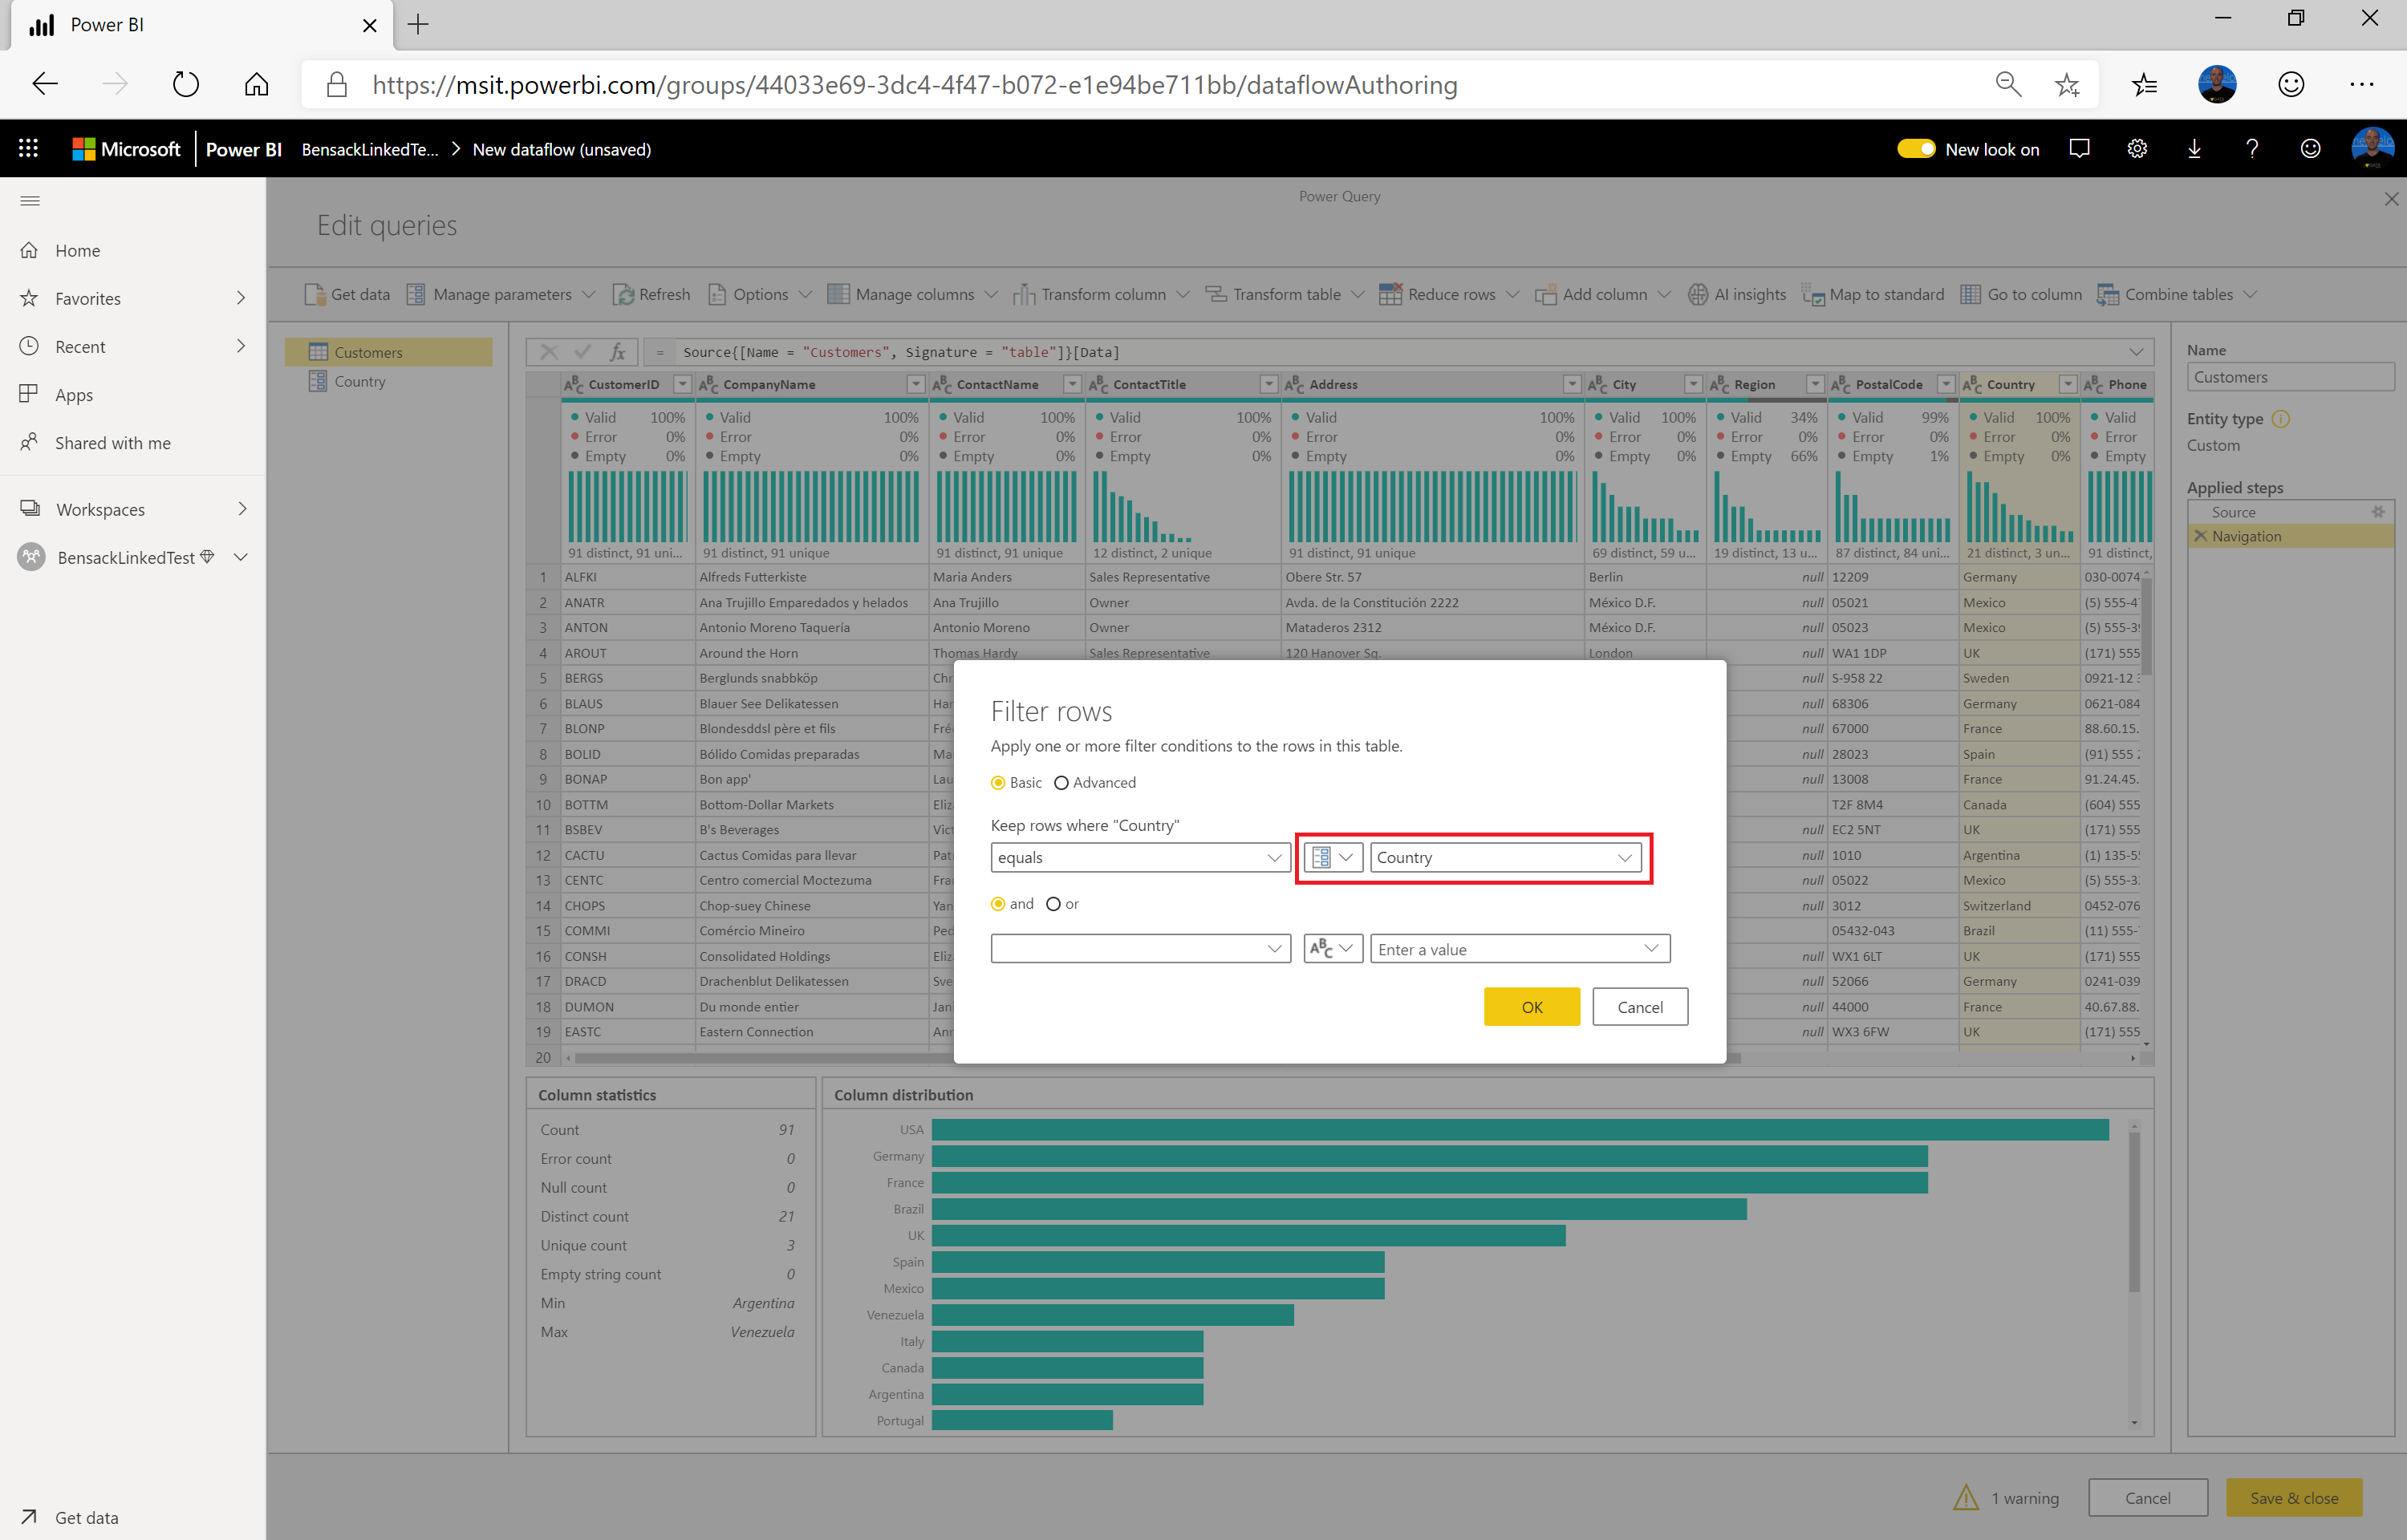Open Add column menu

click(x=1603, y=294)
